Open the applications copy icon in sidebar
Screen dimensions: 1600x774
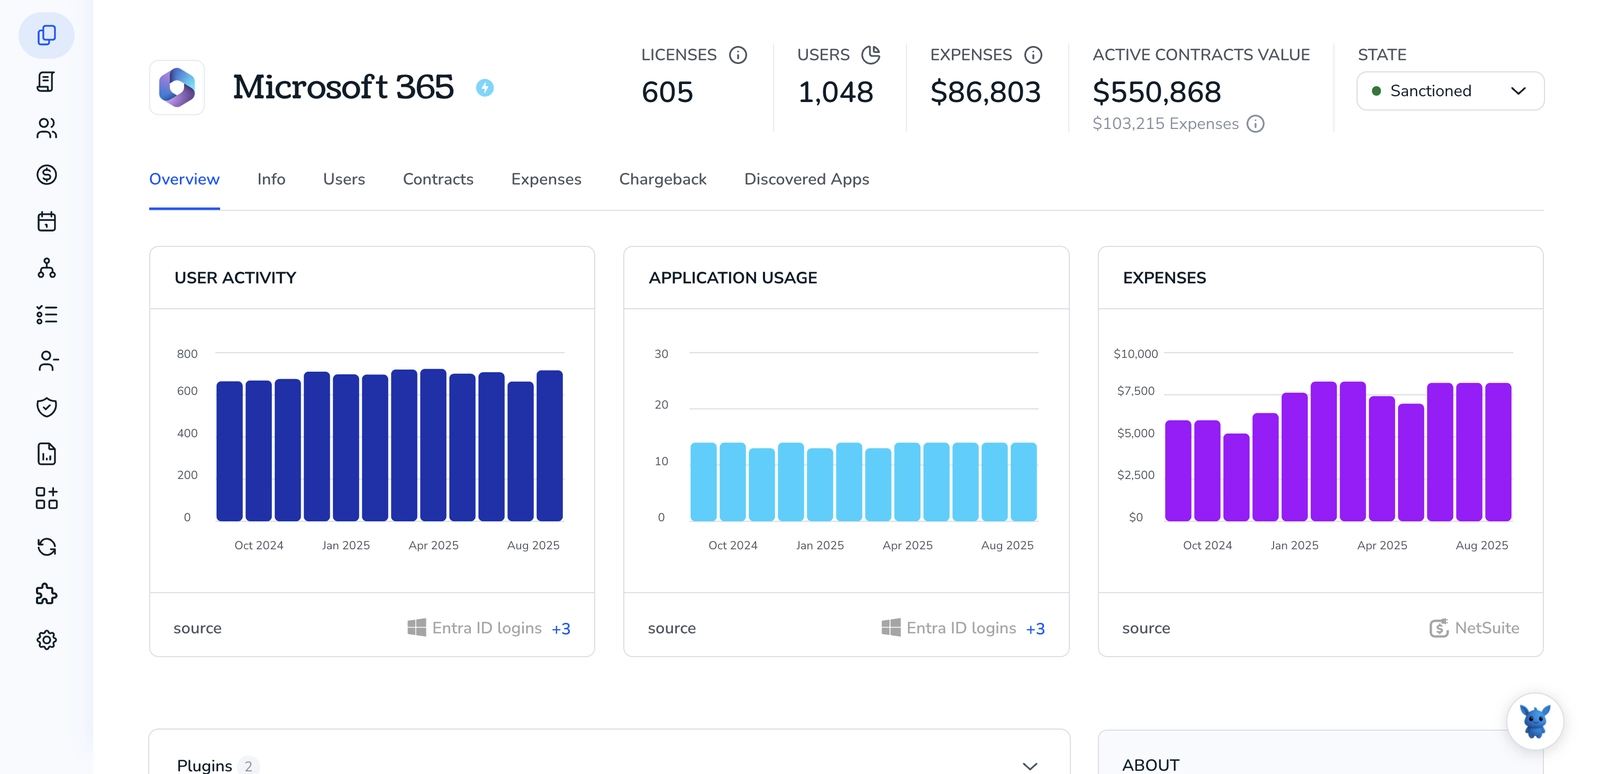tap(46, 35)
